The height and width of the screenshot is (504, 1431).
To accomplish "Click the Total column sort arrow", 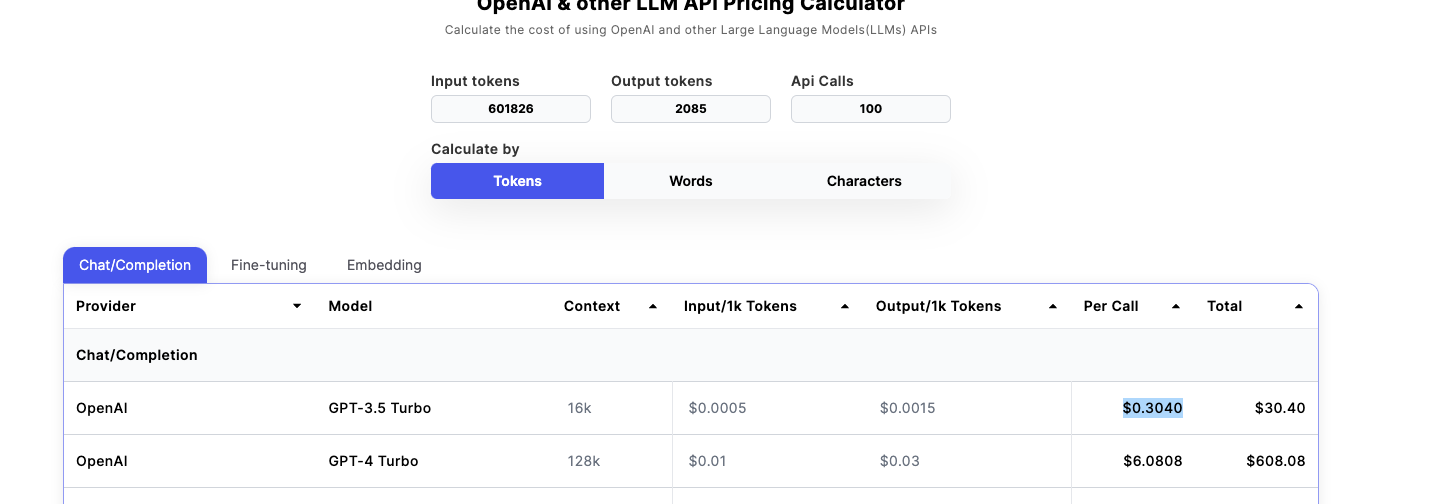I will (x=1299, y=306).
